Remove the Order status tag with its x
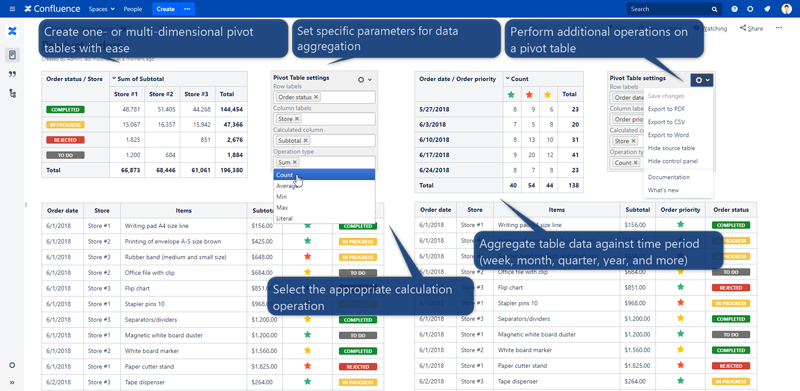Viewport: 800px width, 391px height. pyautogui.click(x=316, y=97)
